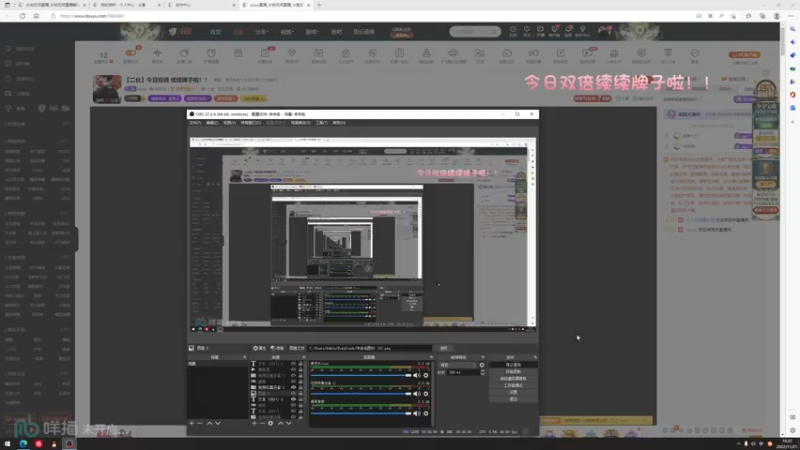Open a new browser tab
This screenshot has width=800, height=450.
pyautogui.click(x=319, y=5)
